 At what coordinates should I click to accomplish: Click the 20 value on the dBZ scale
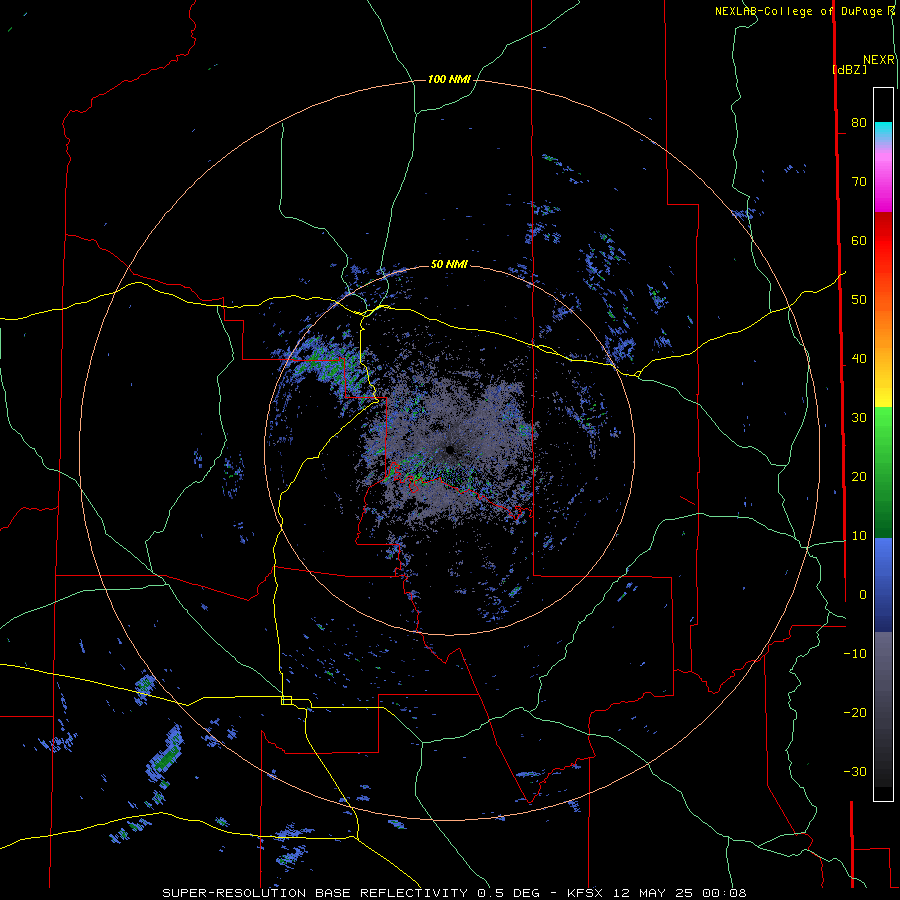click(x=859, y=476)
